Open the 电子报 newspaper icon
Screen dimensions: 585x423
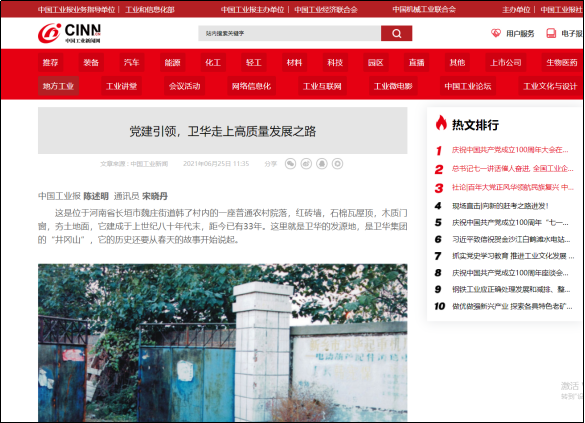point(551,34)
